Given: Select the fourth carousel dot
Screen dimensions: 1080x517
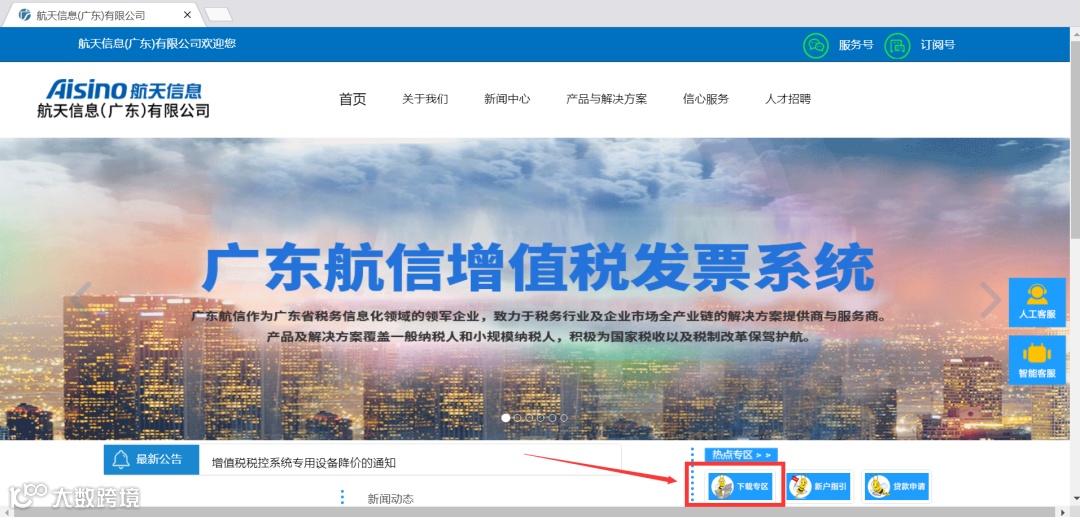Looking at the screenshot, I should coord(541,418).
